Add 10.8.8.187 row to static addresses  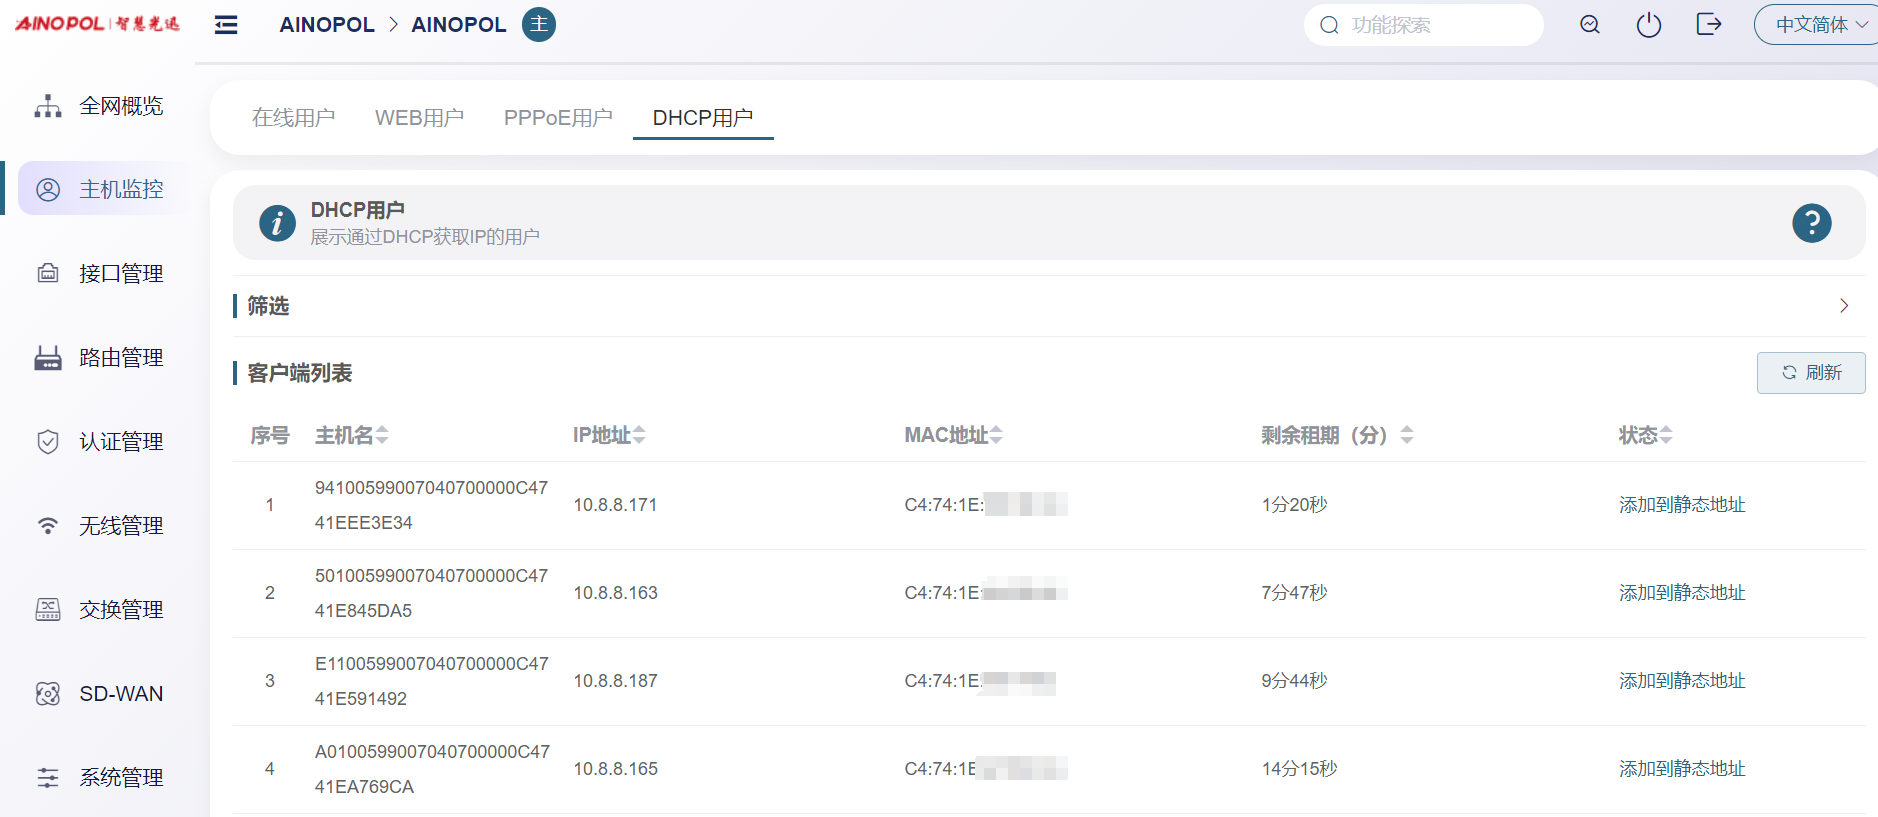click(1682, 681)
